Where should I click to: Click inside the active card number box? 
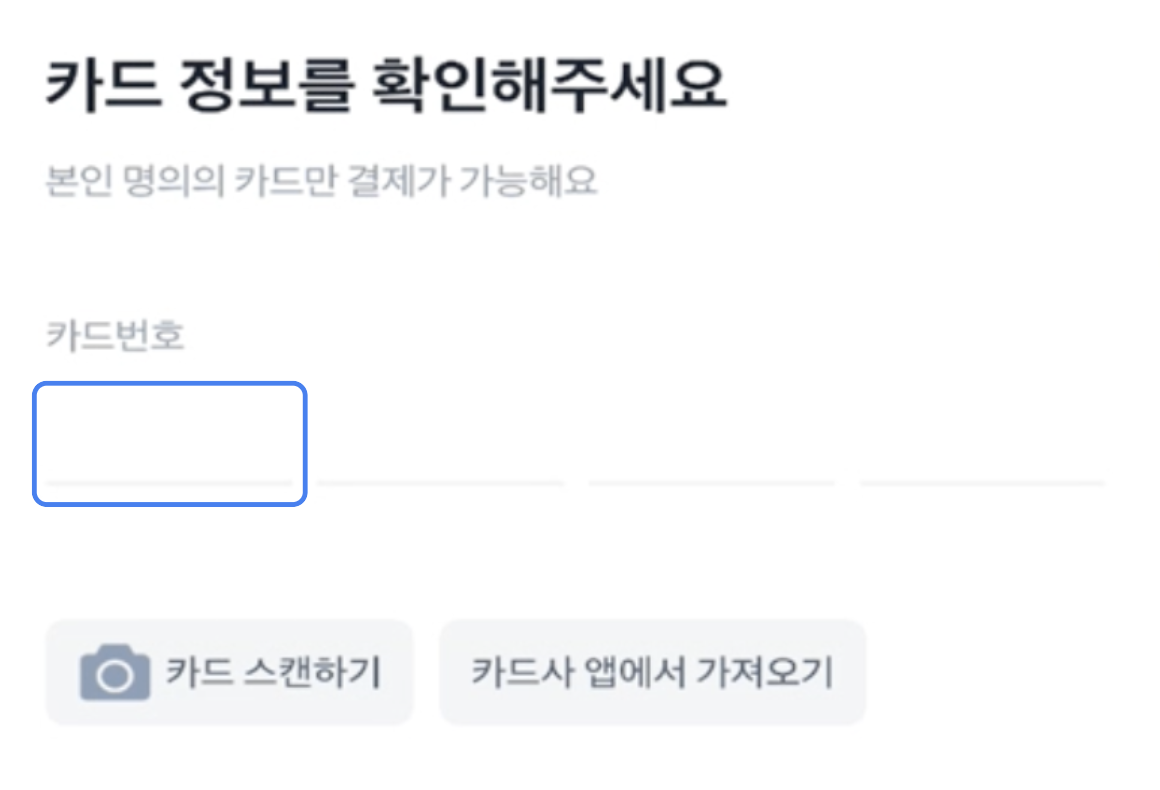coord(170,443)
